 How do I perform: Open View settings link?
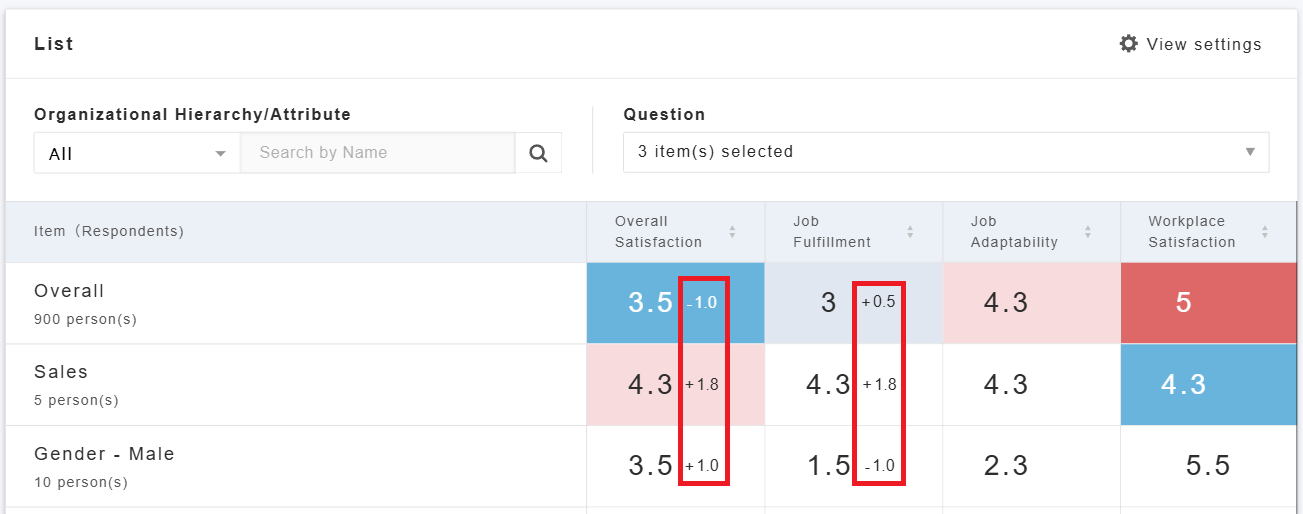tap(1203, 44)
